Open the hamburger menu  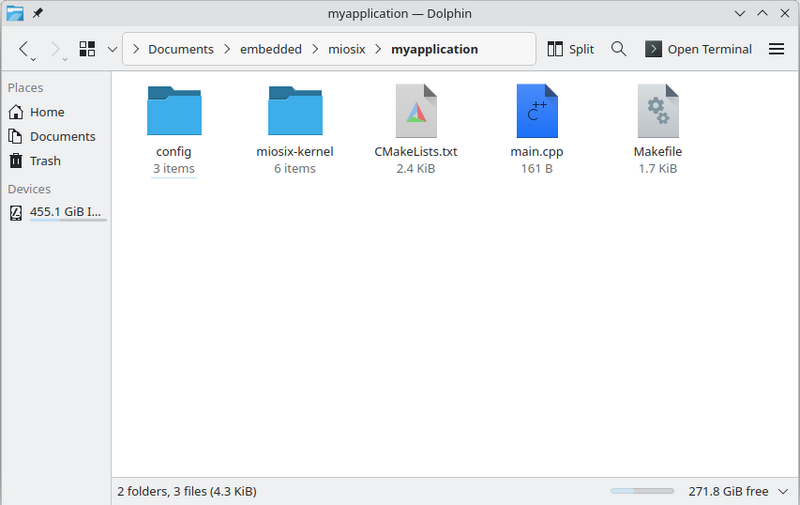(x=777, y=49)
